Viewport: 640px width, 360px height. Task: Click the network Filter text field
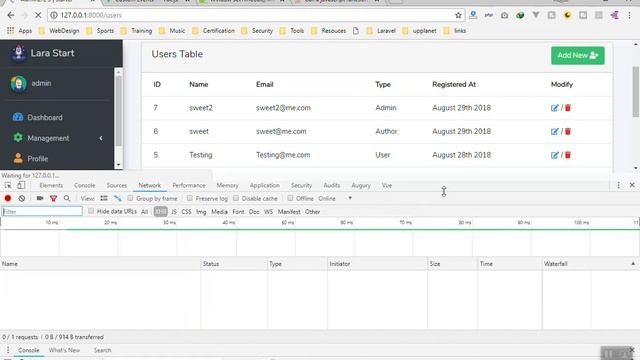[x=42, y=211]
